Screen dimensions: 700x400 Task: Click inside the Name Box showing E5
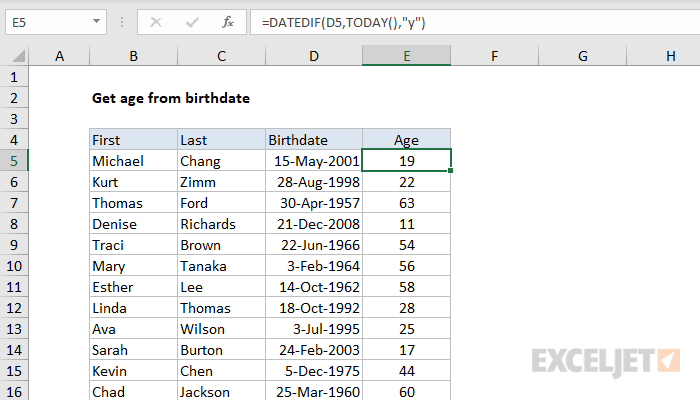coord(49,22)
